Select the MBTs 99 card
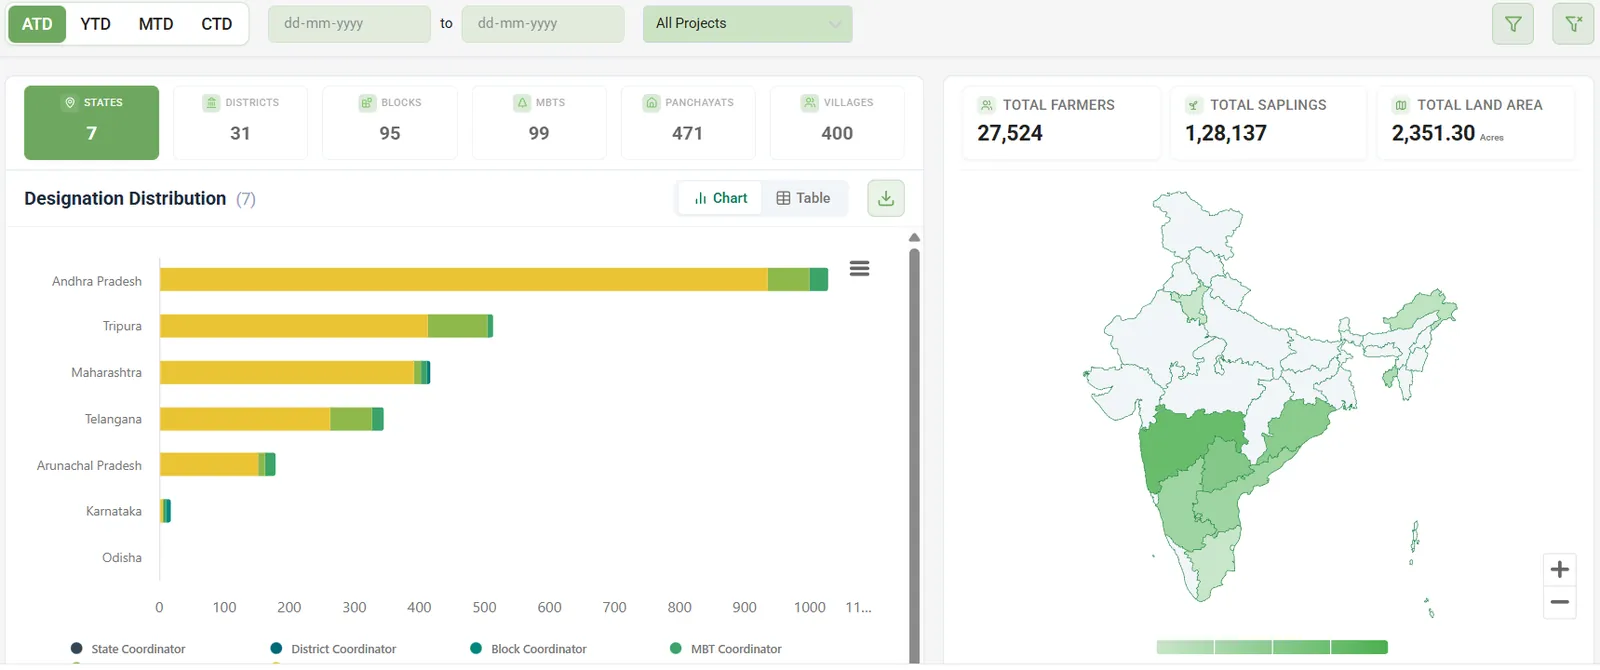The height and width of the screenshot is (670, 1600). (539, 123)
